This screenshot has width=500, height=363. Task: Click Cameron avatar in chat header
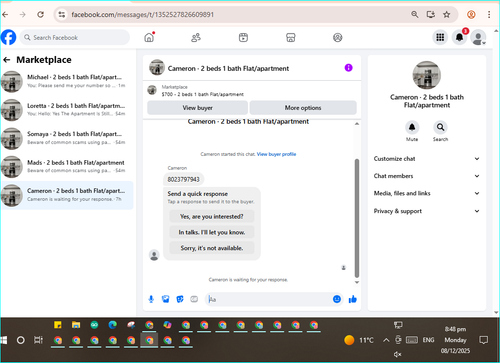157,68
